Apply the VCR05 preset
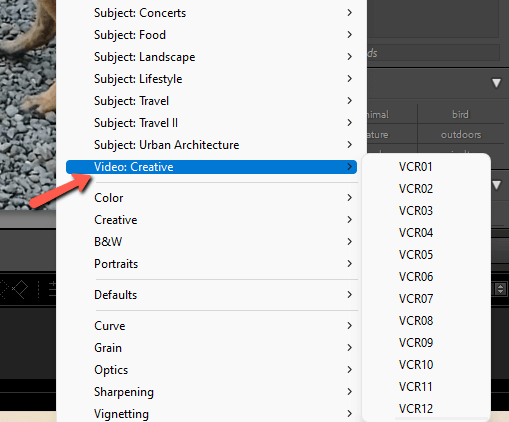This screenshot has width=509, height=422. coord(415,255)
